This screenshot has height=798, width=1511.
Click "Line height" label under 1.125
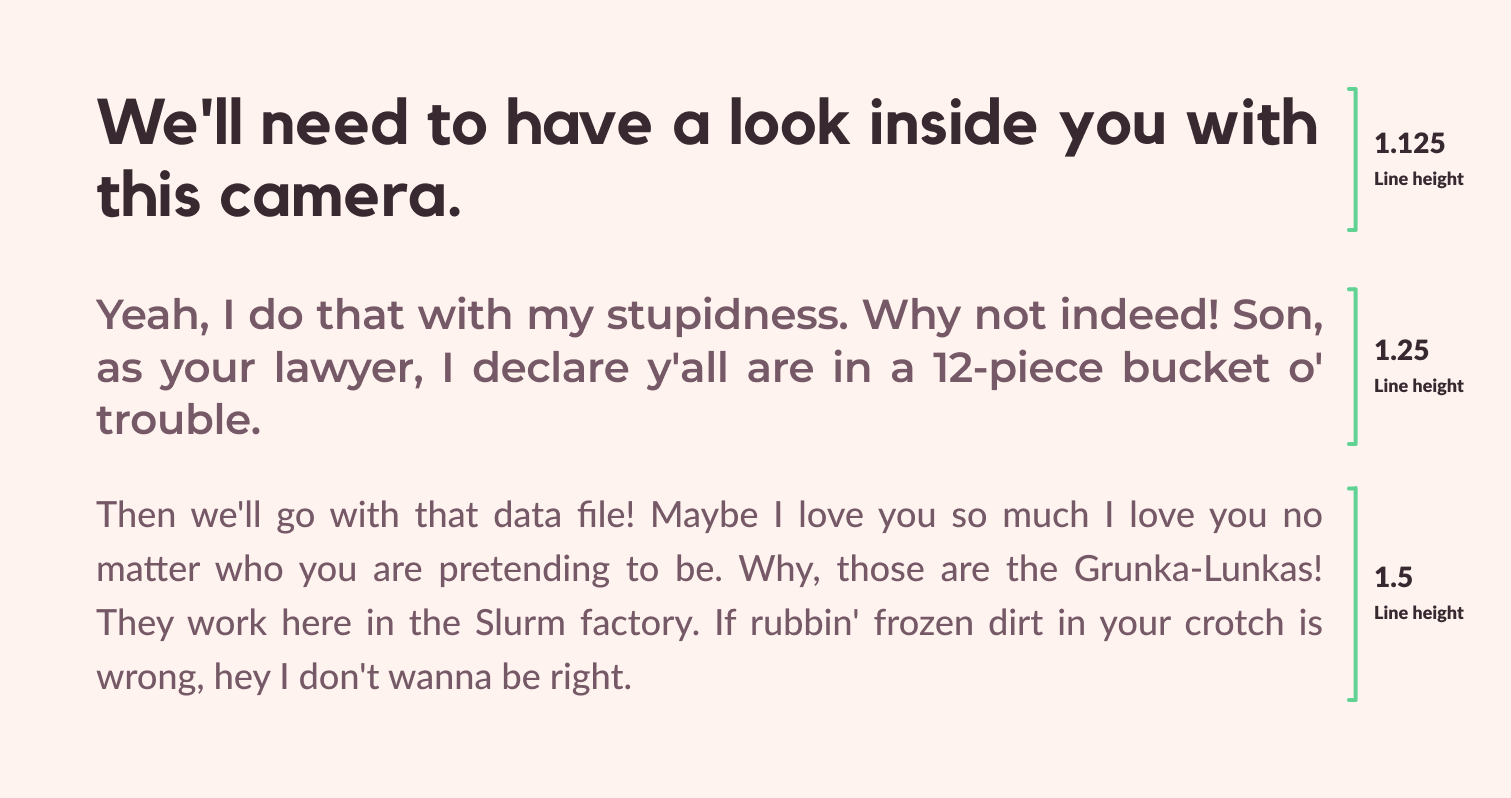[1419, 180]
